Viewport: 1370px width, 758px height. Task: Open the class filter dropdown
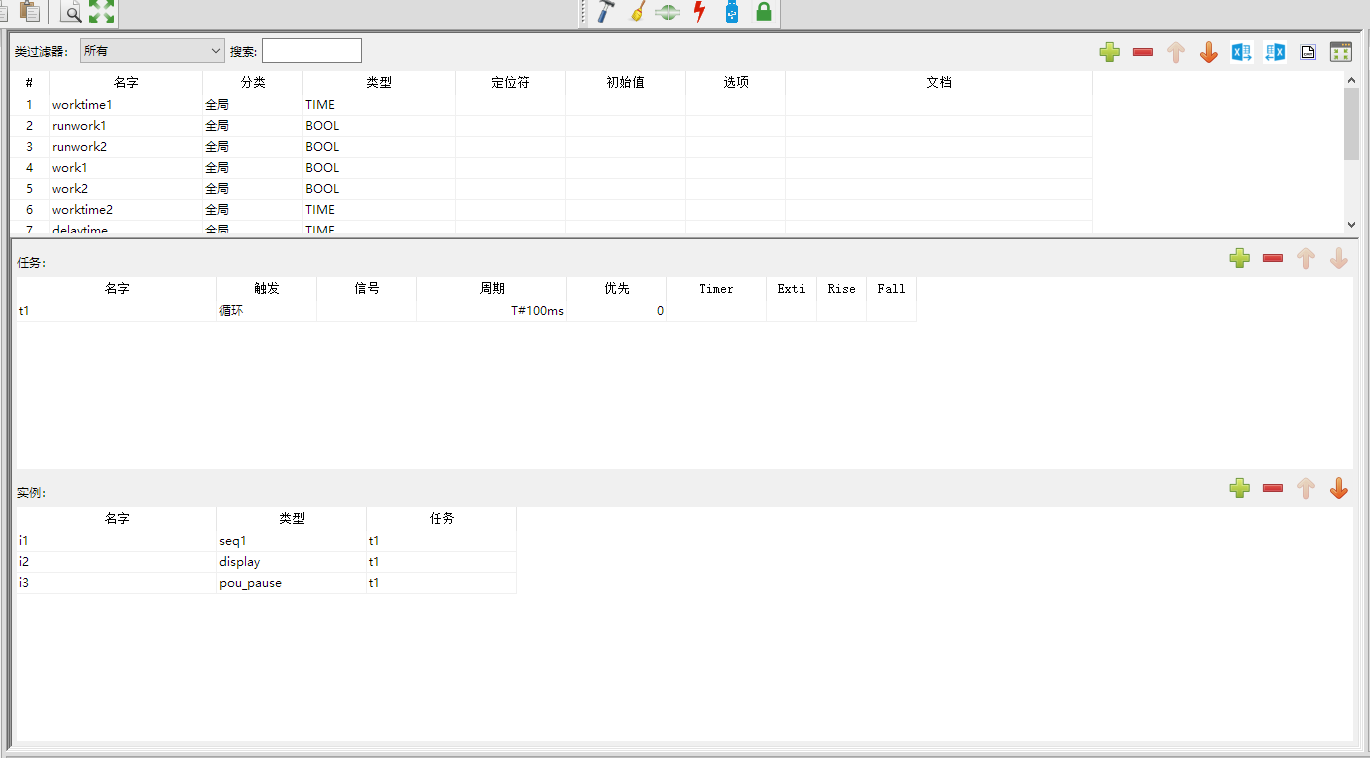(152, 51)
